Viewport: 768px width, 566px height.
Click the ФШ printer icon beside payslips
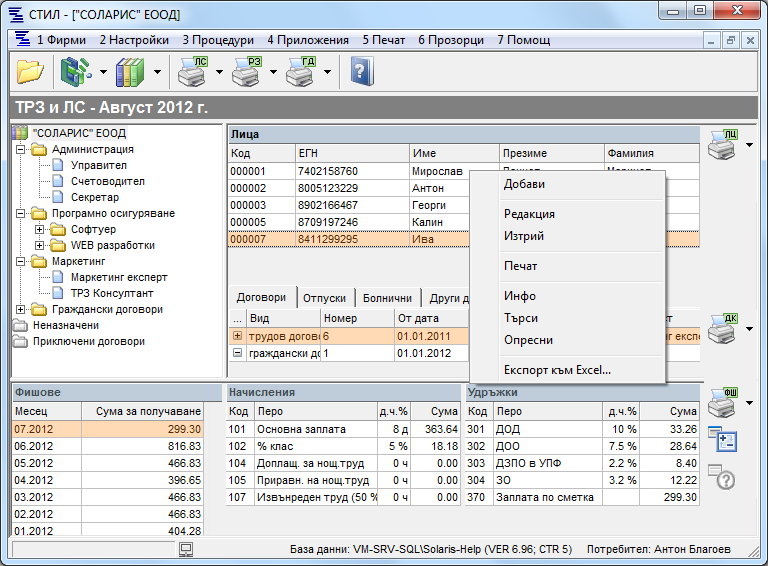723,403
